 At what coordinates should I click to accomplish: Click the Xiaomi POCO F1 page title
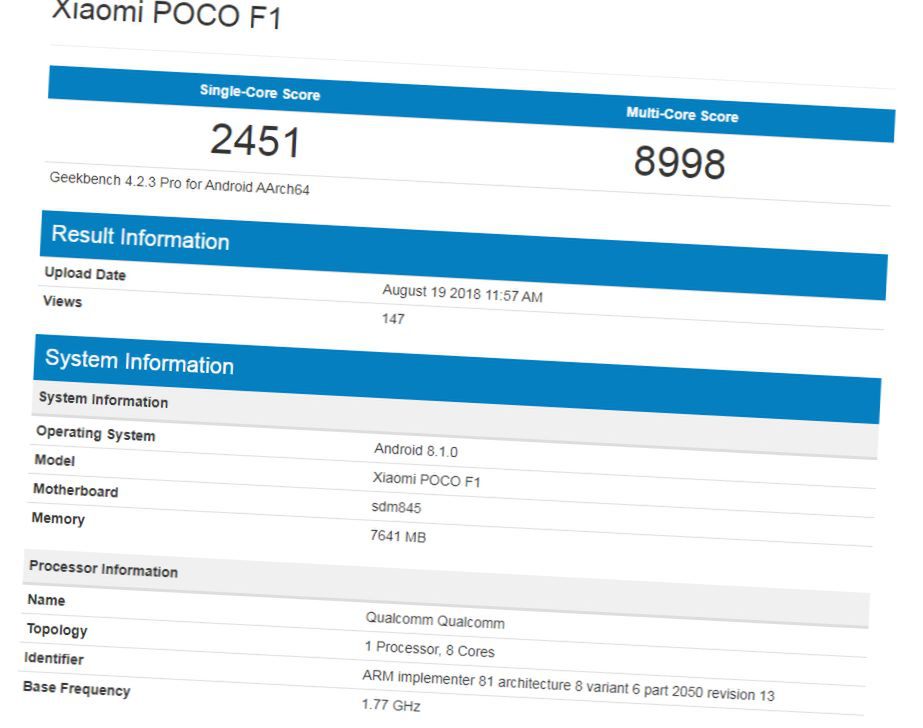click(x=167, y=14)
